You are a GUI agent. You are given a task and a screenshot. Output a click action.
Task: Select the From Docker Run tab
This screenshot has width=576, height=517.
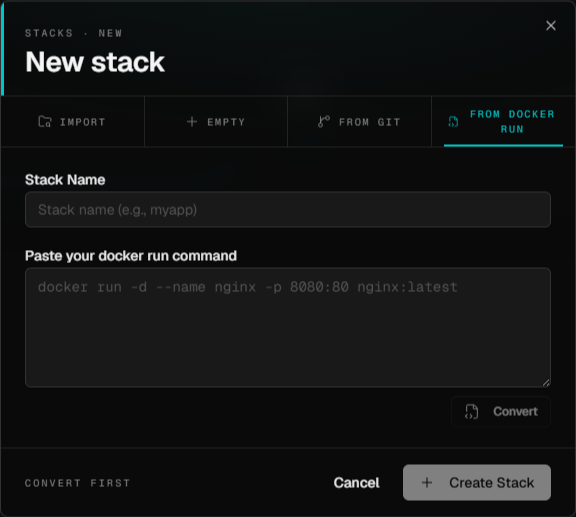coord(503,122)
